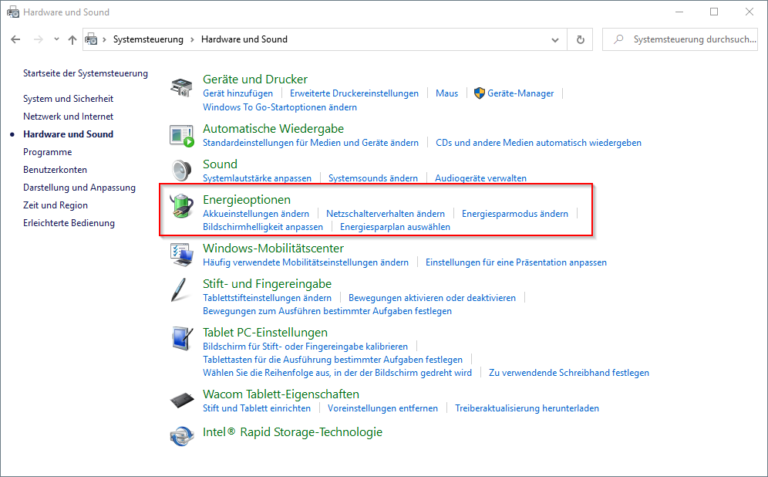Click the Stift- und Fingereingabe pen icon
Image resolution: width=768 pixels, height=477 pixels.
(x=179, y=290)
